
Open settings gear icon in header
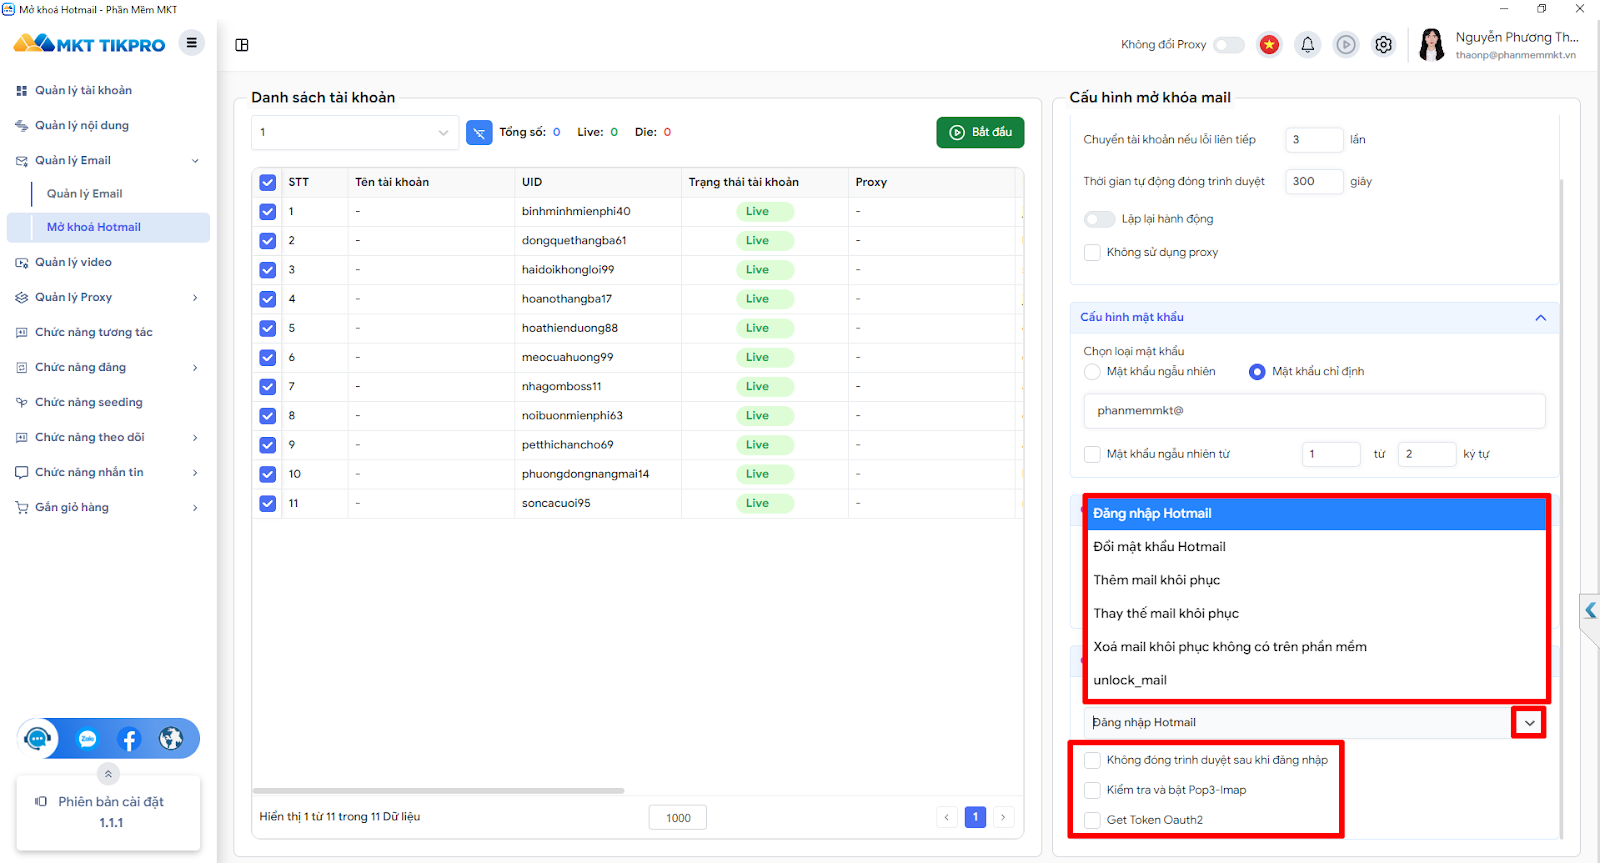(x=1384, y=45)
